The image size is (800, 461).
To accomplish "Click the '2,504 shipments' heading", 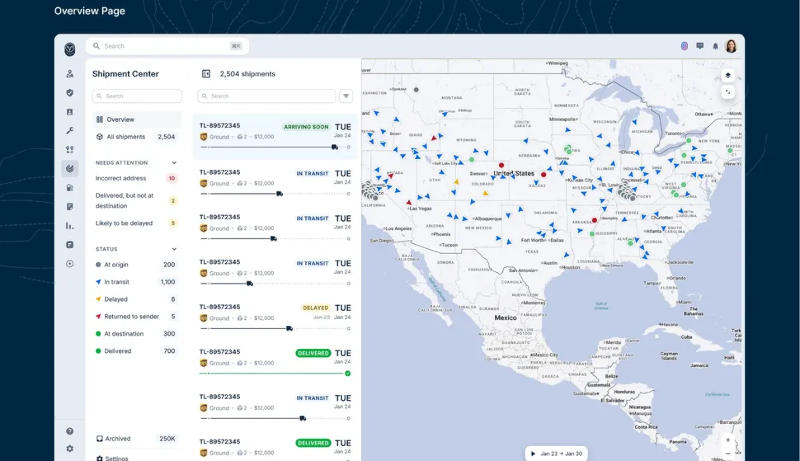I will (247, 74).
